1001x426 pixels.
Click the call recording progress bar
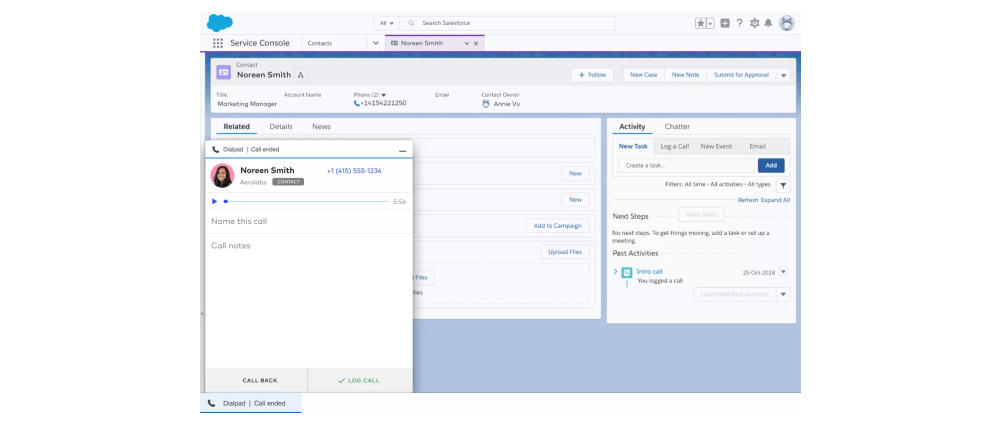click(x=306, y=201)
